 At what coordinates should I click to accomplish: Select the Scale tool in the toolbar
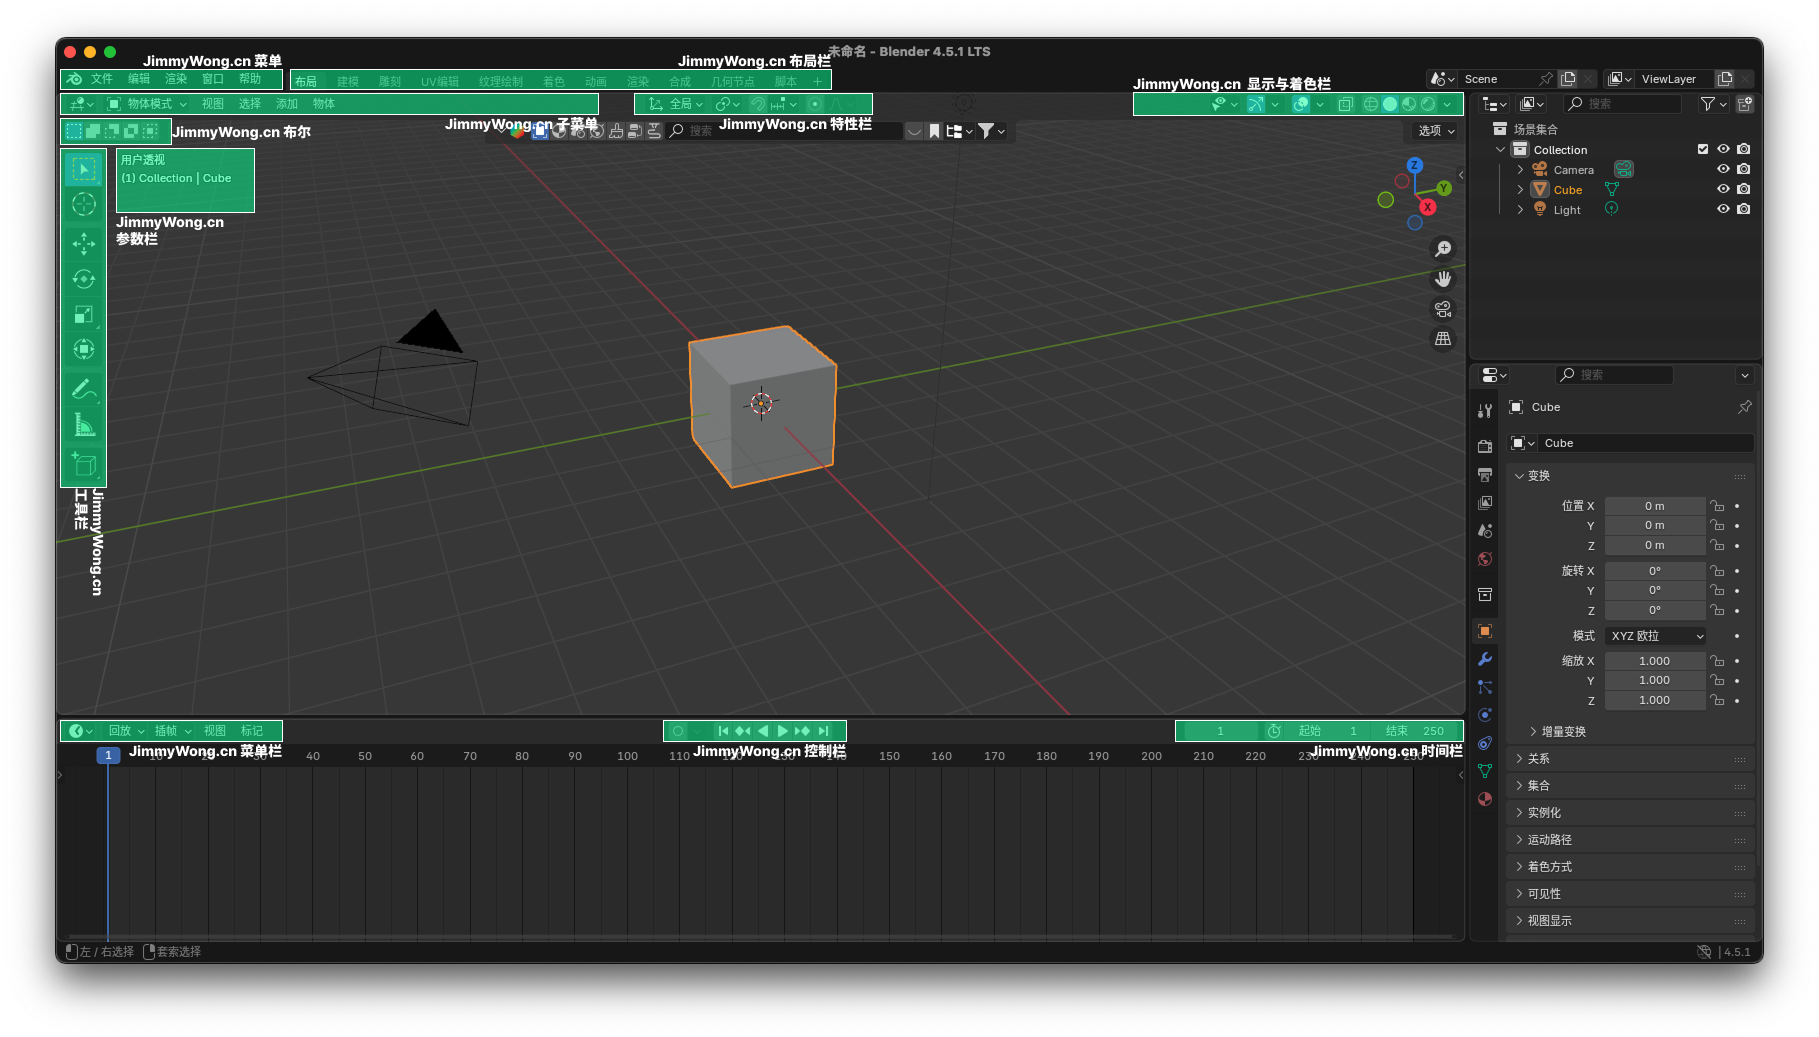coord(84,315)
